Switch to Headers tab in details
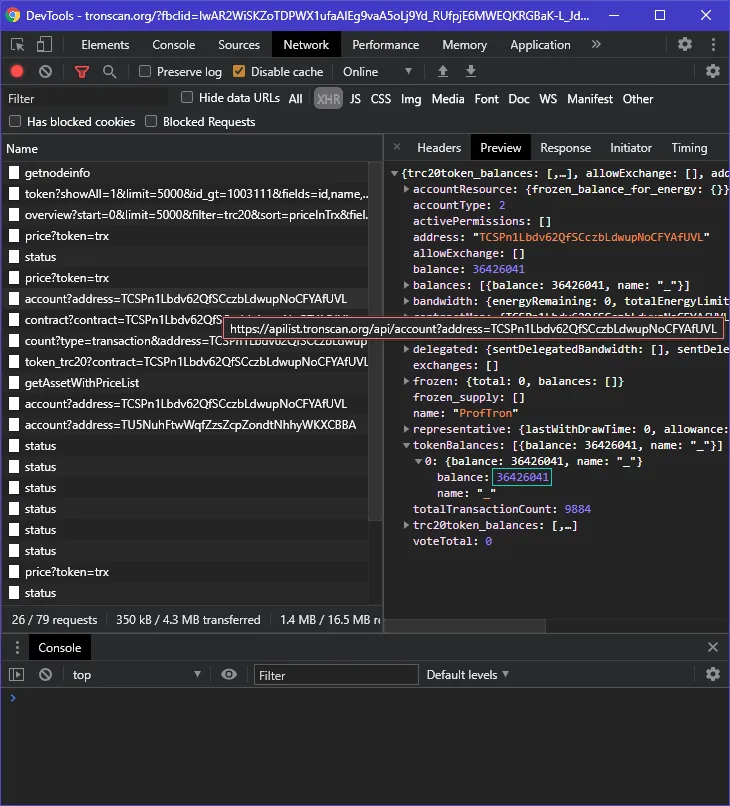 point(439,148)
